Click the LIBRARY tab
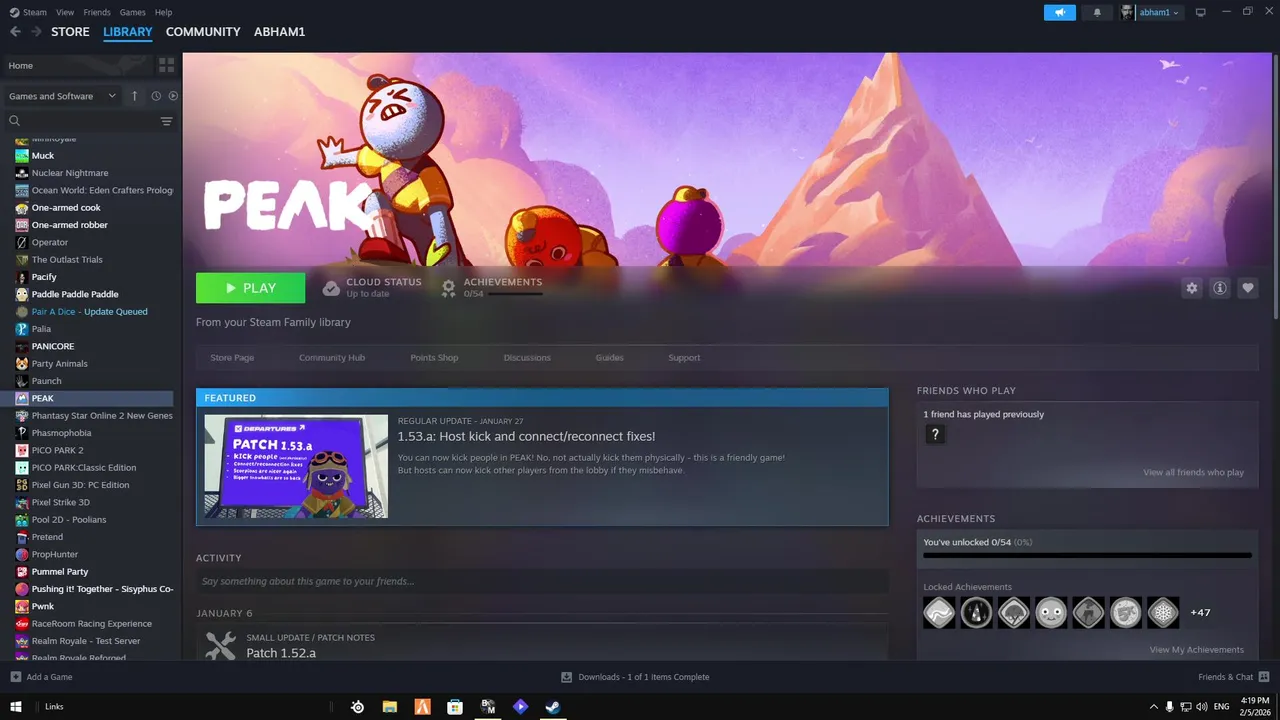Viewport: 1280px width, 720px height. click(x=128, y=32)
